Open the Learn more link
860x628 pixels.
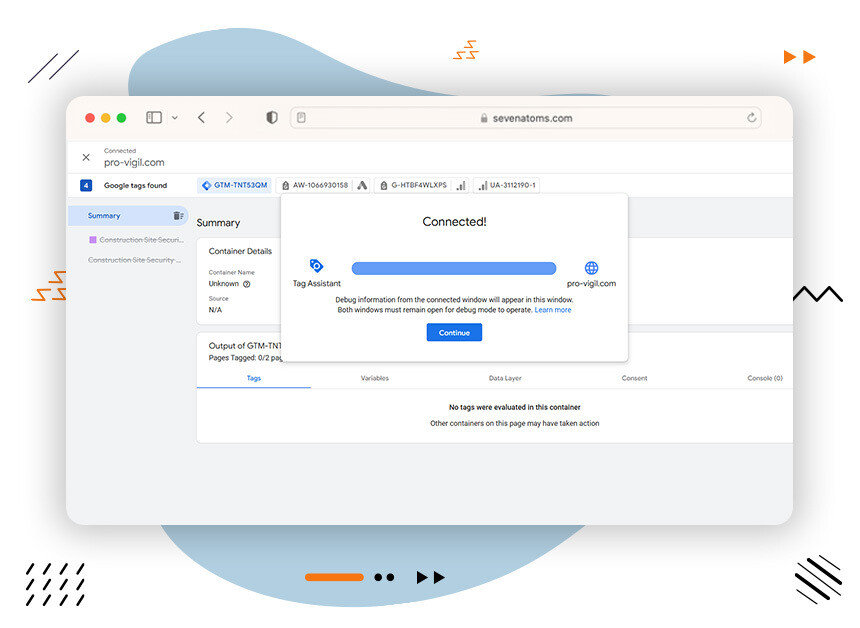tap(551, 309)
